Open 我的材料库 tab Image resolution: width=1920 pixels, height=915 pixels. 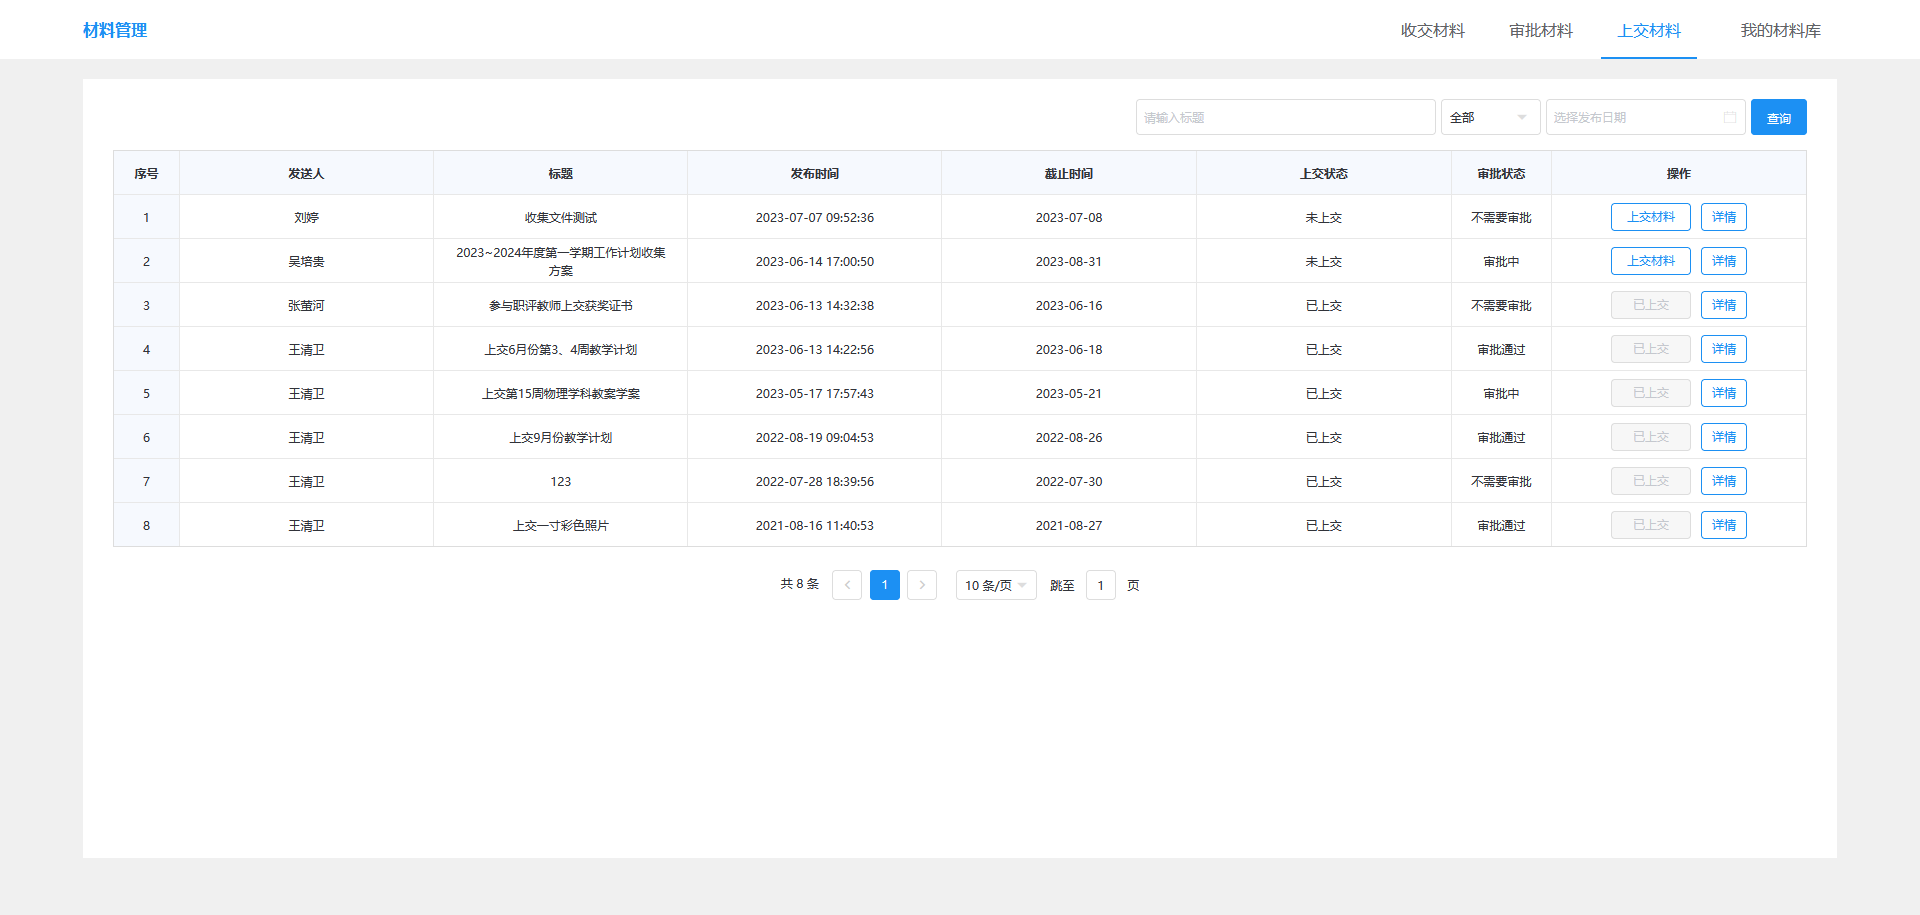coord(1780,30)
